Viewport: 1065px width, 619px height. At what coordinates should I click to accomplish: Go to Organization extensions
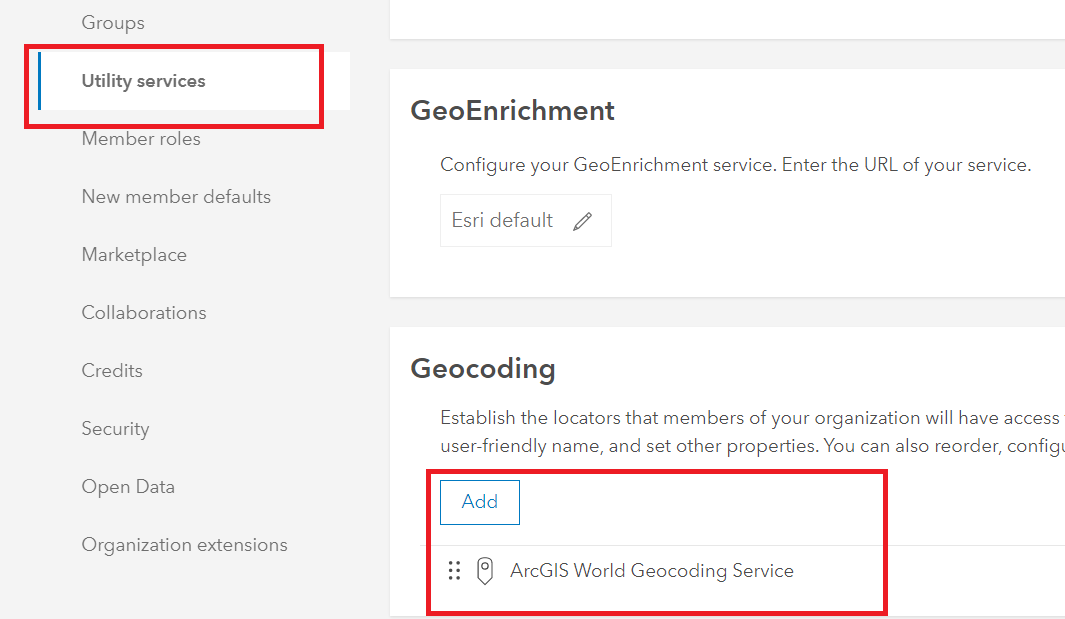point(184,545)
